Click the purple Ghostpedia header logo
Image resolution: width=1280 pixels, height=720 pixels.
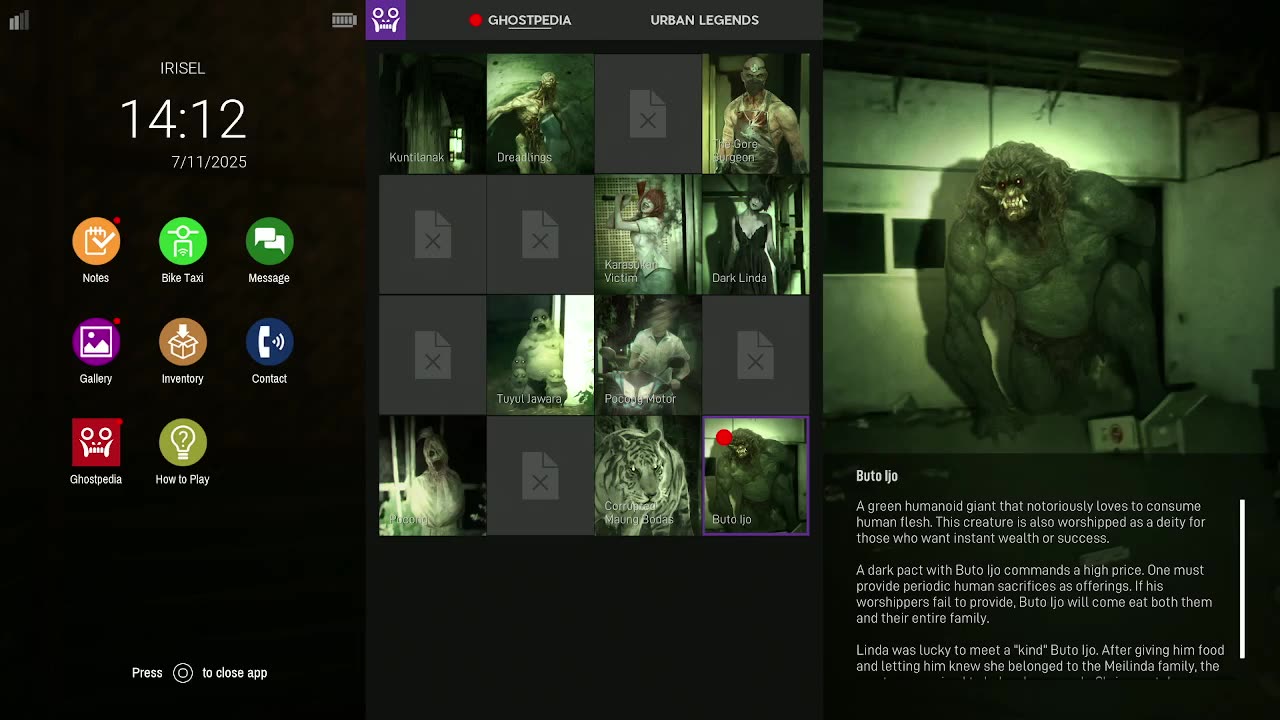386,20
